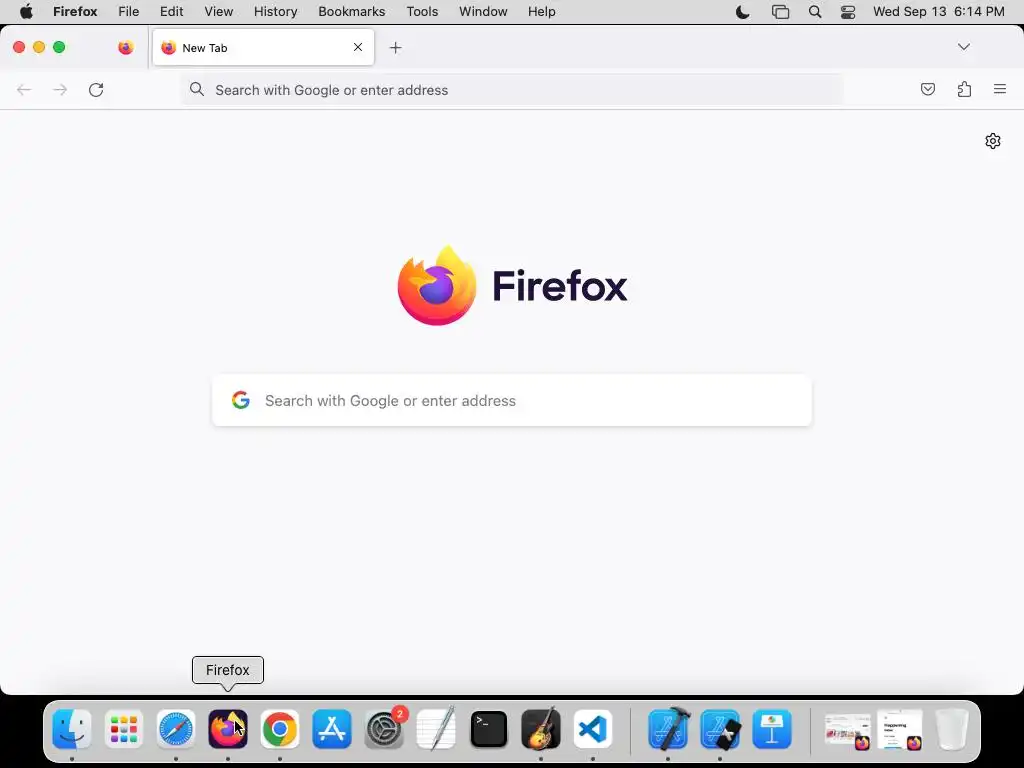
Task: Click the date and time display
Action: click(x=938, y=12)
